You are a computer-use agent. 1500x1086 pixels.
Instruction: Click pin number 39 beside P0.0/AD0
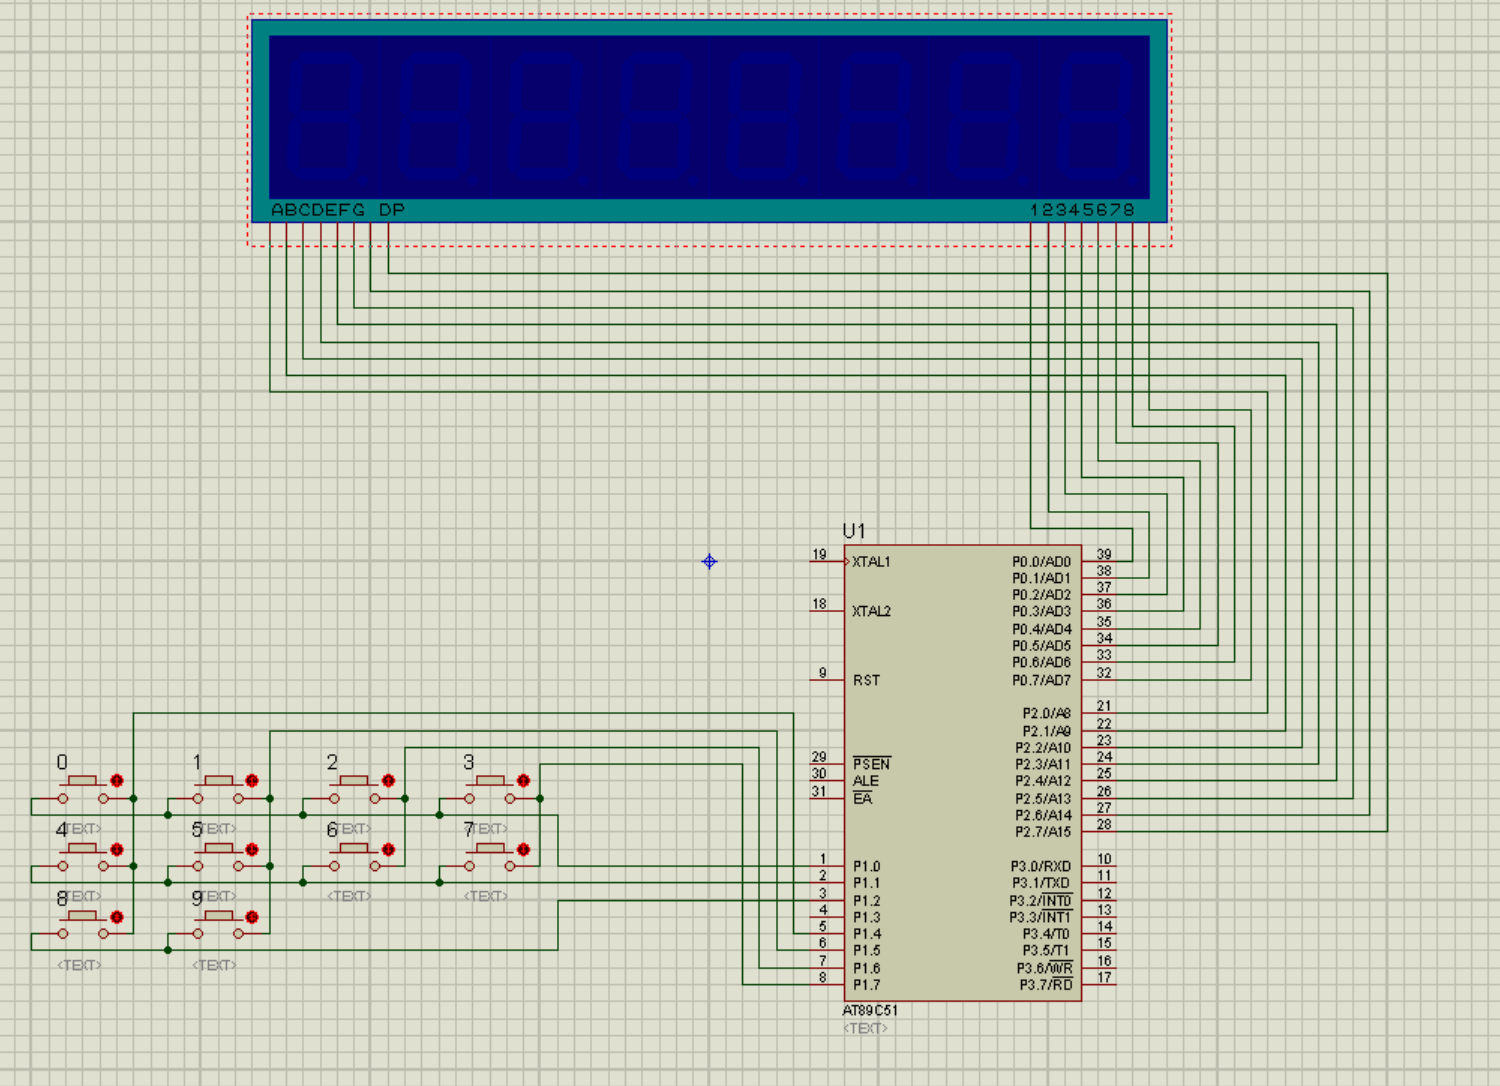[1104, 554]
